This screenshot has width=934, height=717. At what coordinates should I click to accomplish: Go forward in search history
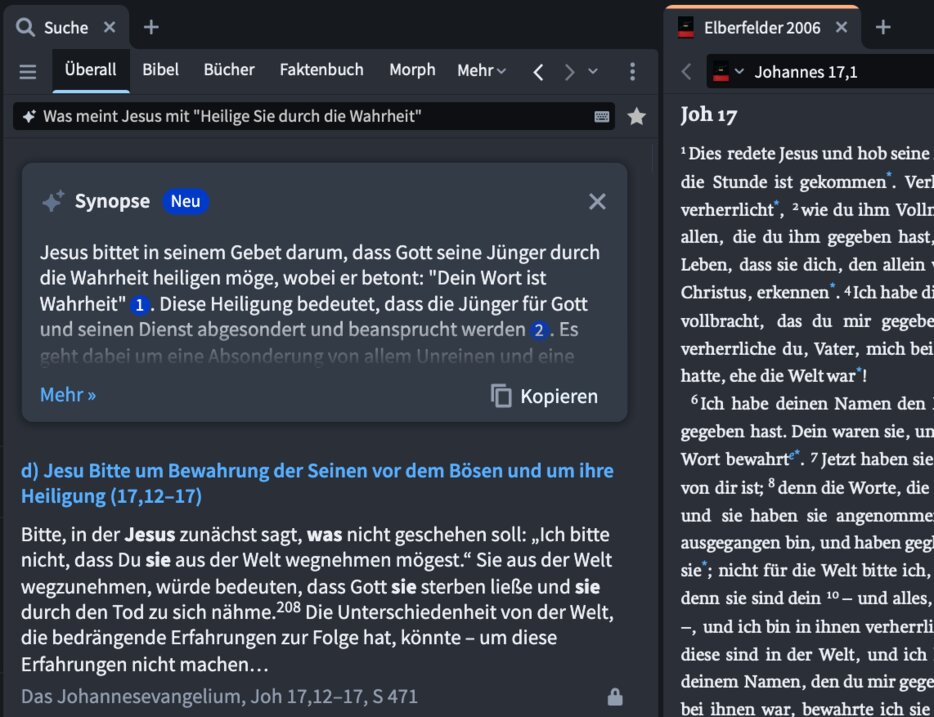569,72
